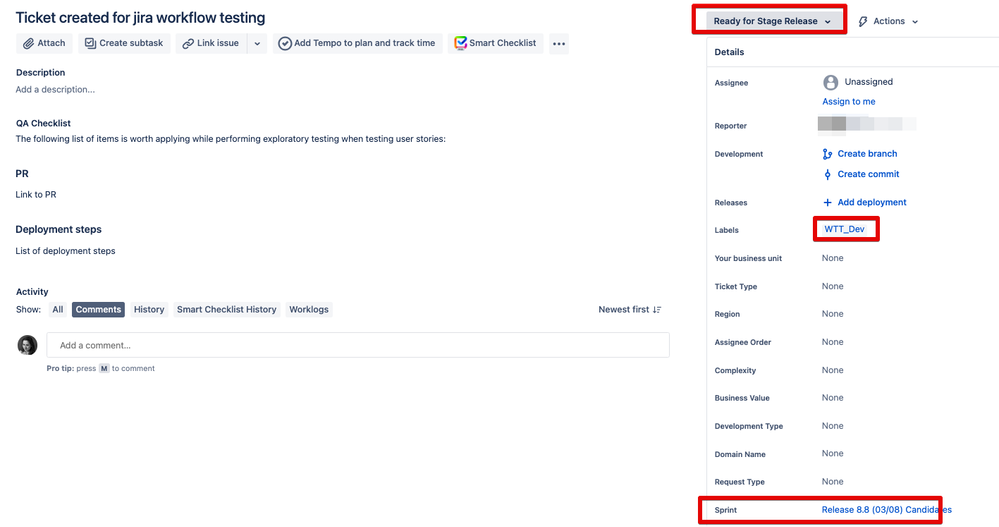Click the Region None value
999x527 pixels.
(832, 314)
